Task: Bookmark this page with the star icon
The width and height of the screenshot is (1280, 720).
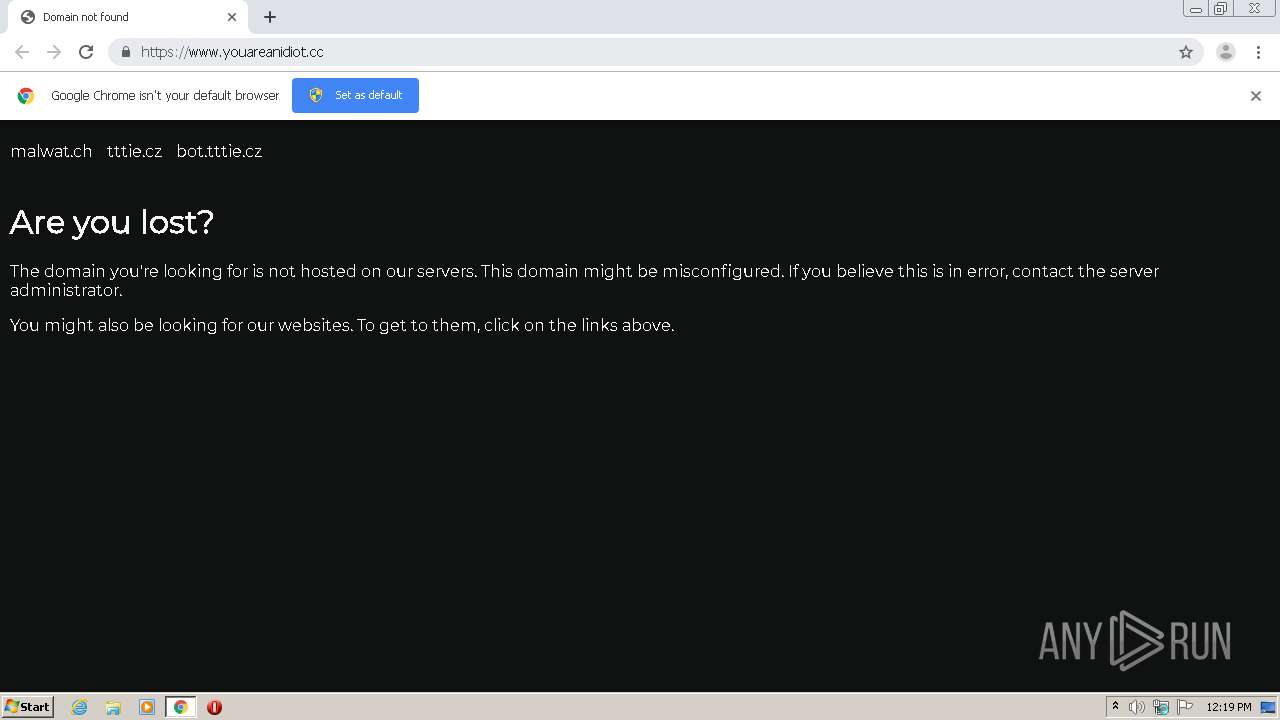Action: (1186, 52)
